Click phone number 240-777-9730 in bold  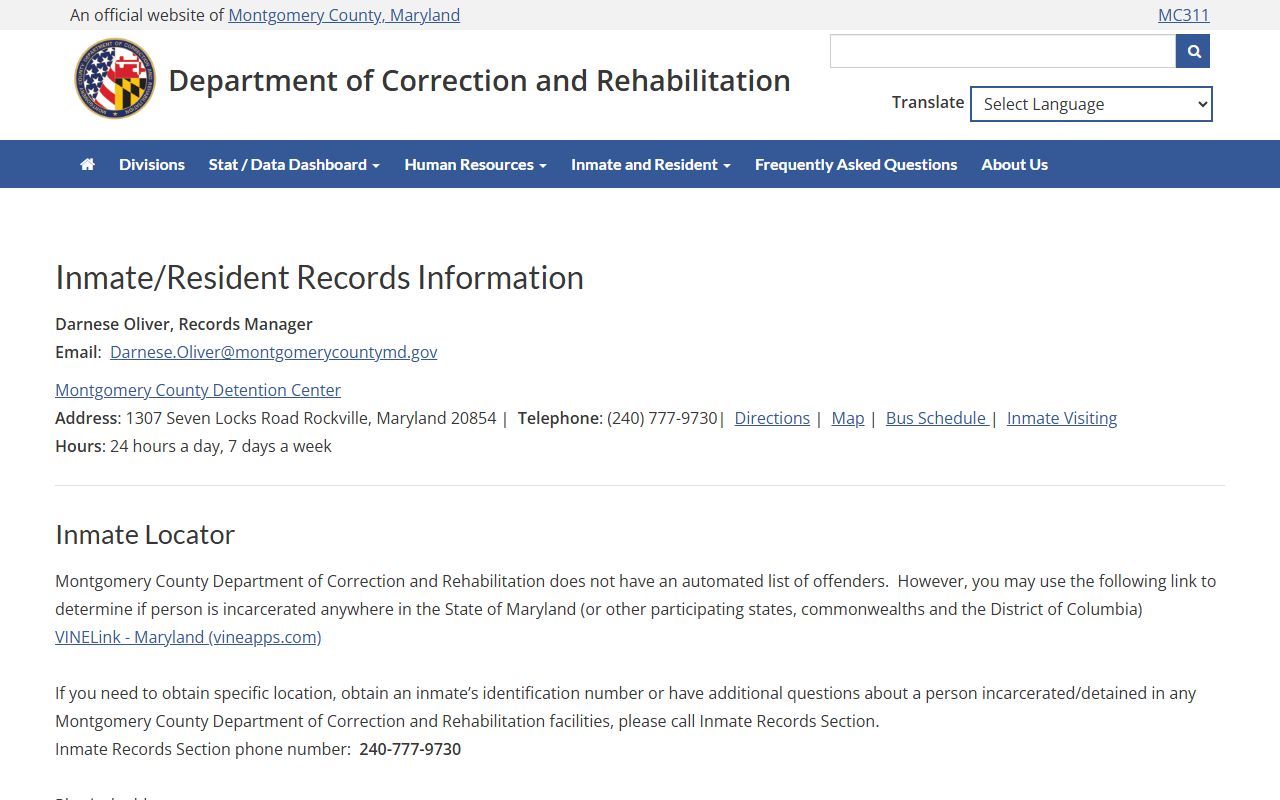410,749
